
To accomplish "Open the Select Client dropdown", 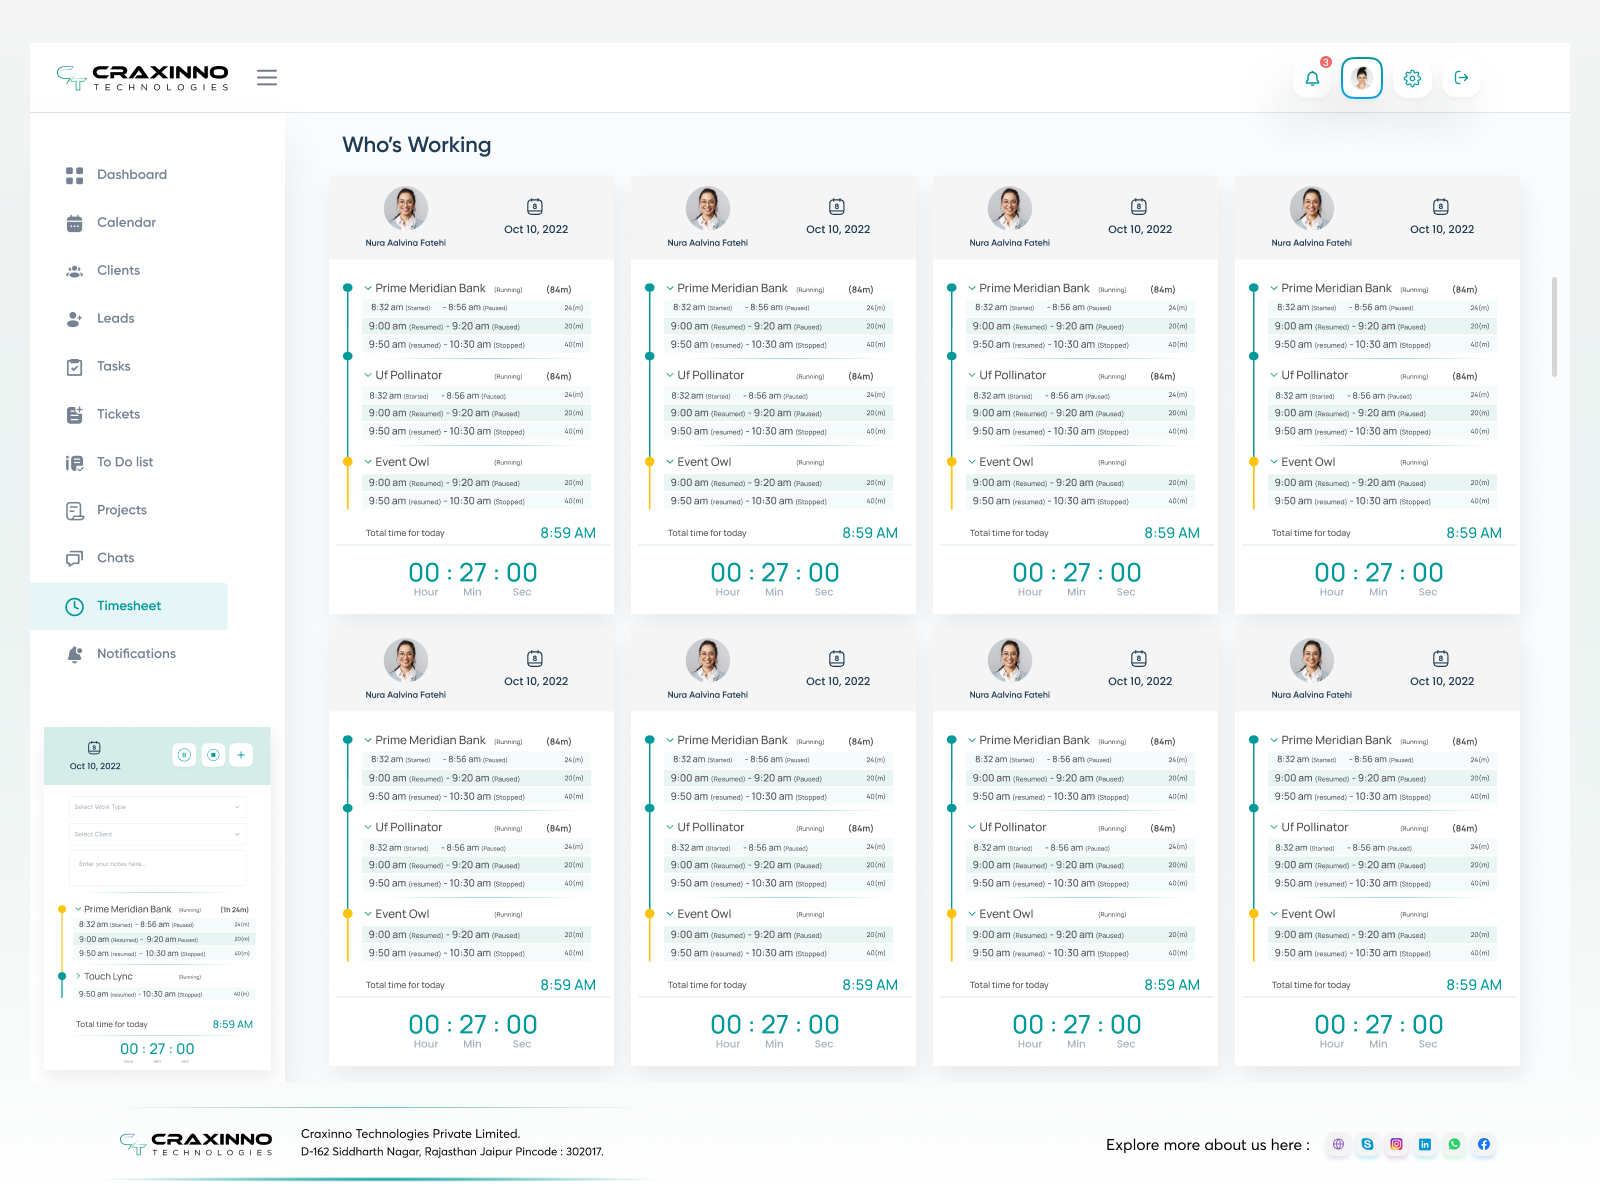I will click(x=157, y=834).
